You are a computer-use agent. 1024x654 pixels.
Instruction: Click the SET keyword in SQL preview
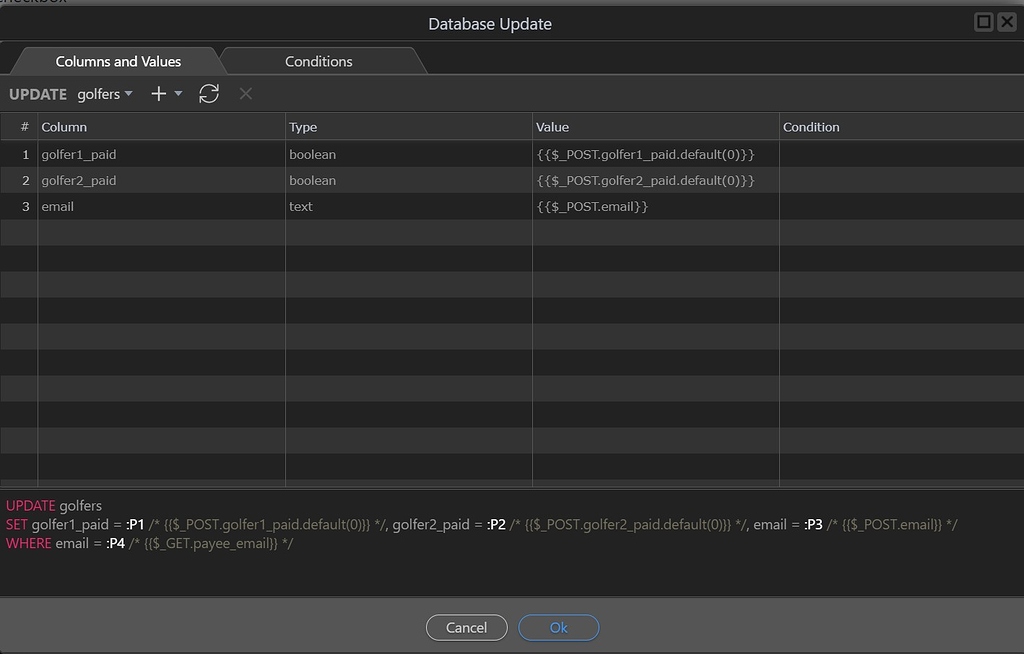pyautogui.click(x=17, y=525)
